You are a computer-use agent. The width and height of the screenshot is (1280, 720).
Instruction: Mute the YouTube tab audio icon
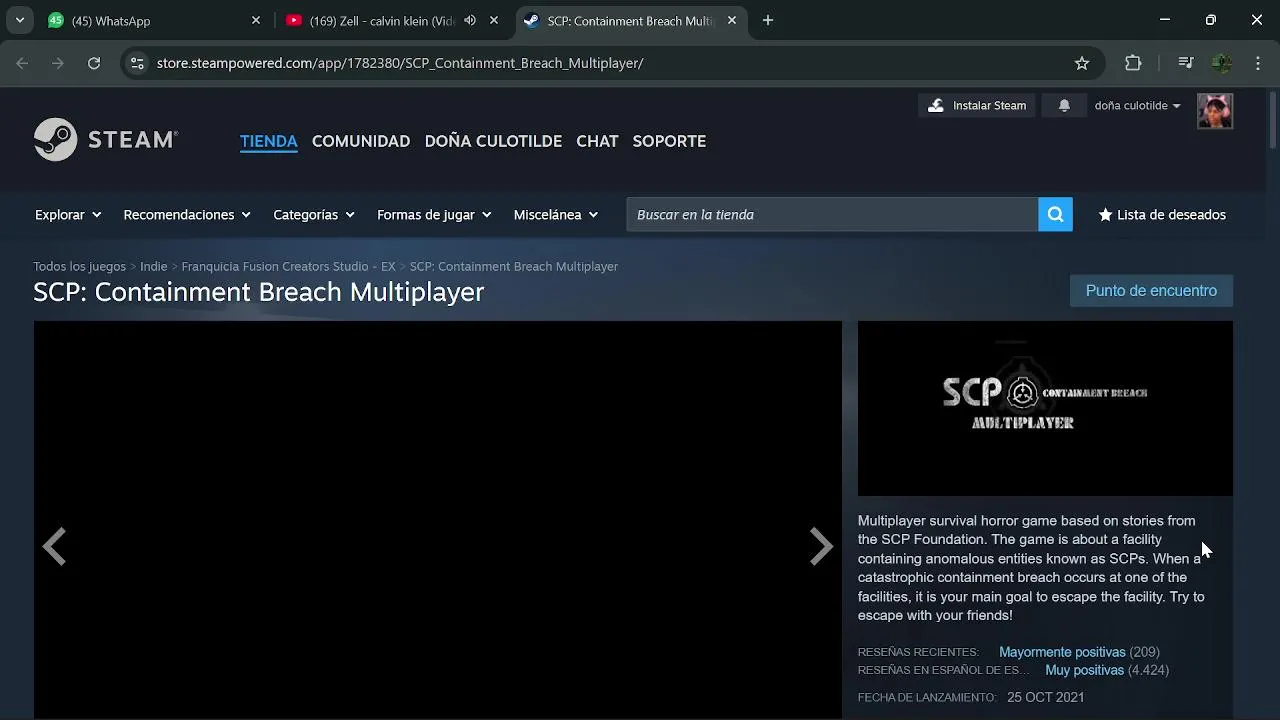click(x=470, y=20)
